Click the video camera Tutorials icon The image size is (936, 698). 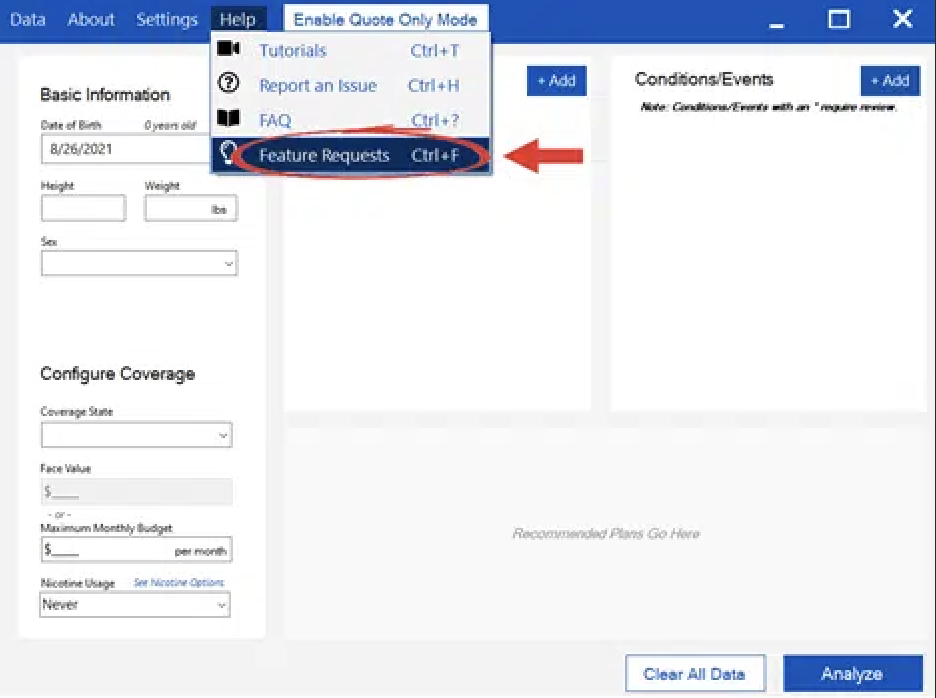coord(228,49)
